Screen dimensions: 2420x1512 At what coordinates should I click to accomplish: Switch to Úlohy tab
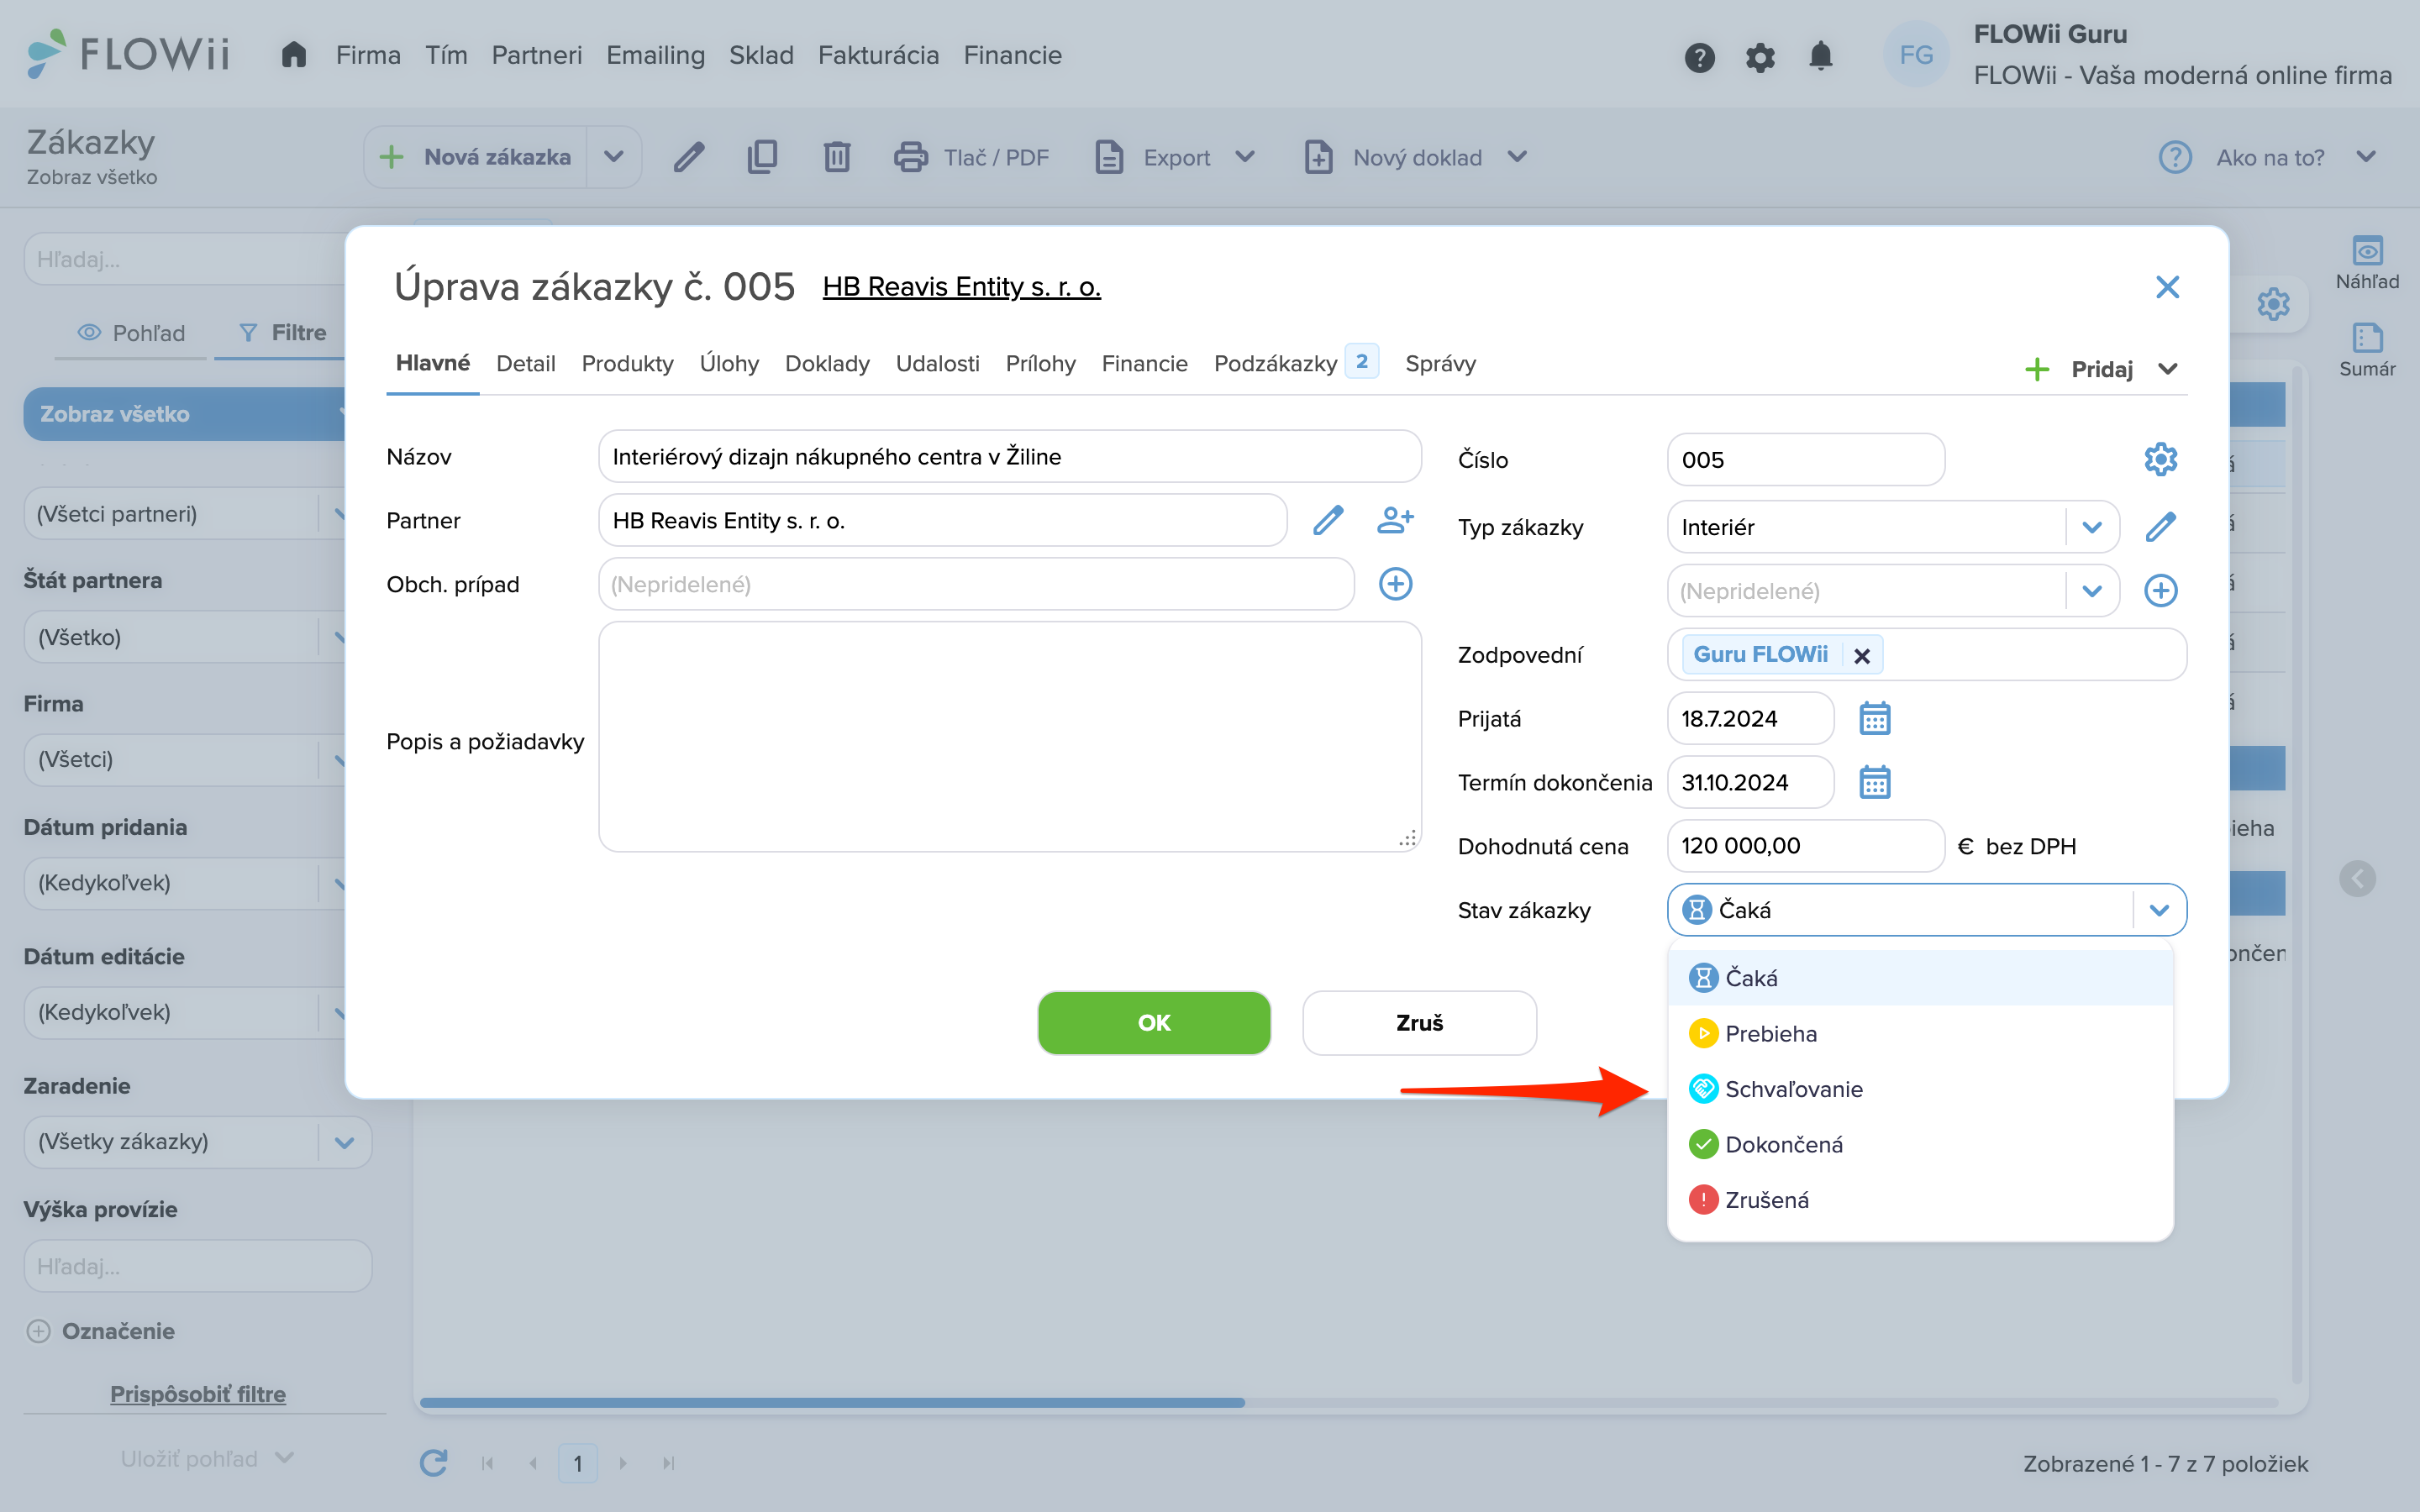729,364
